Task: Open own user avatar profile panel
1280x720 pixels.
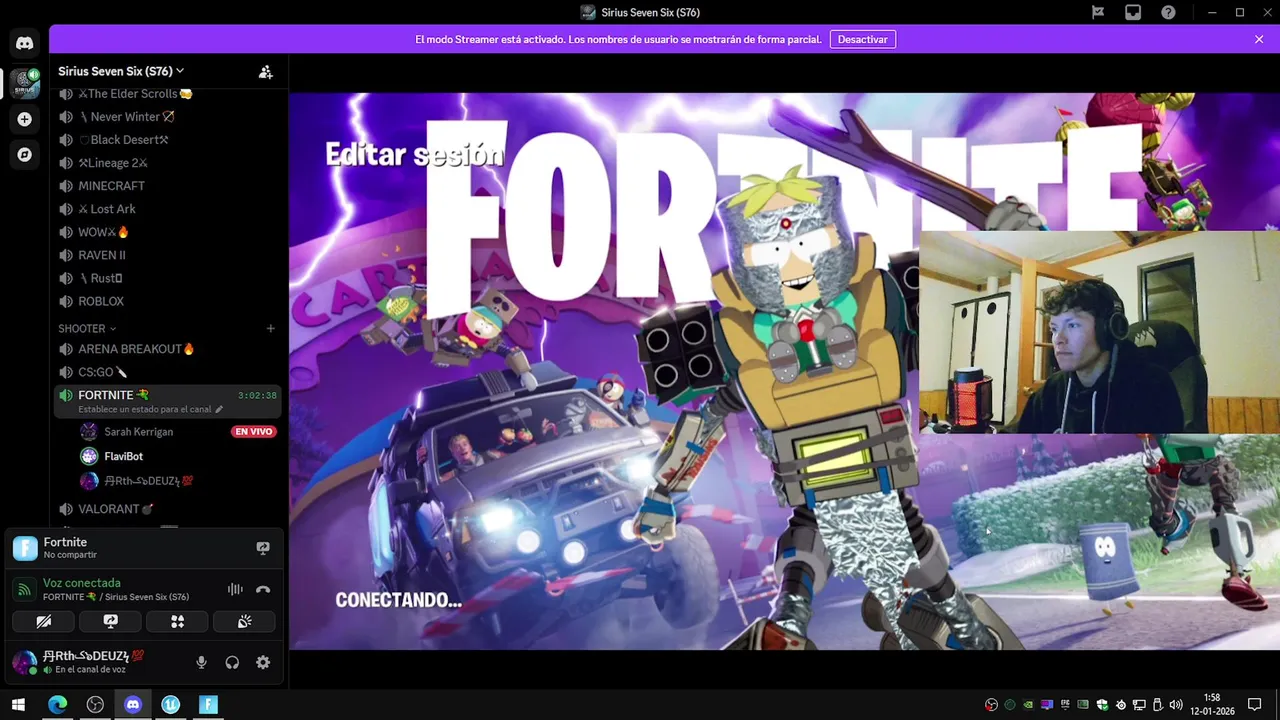Action: tap(25, 662)
